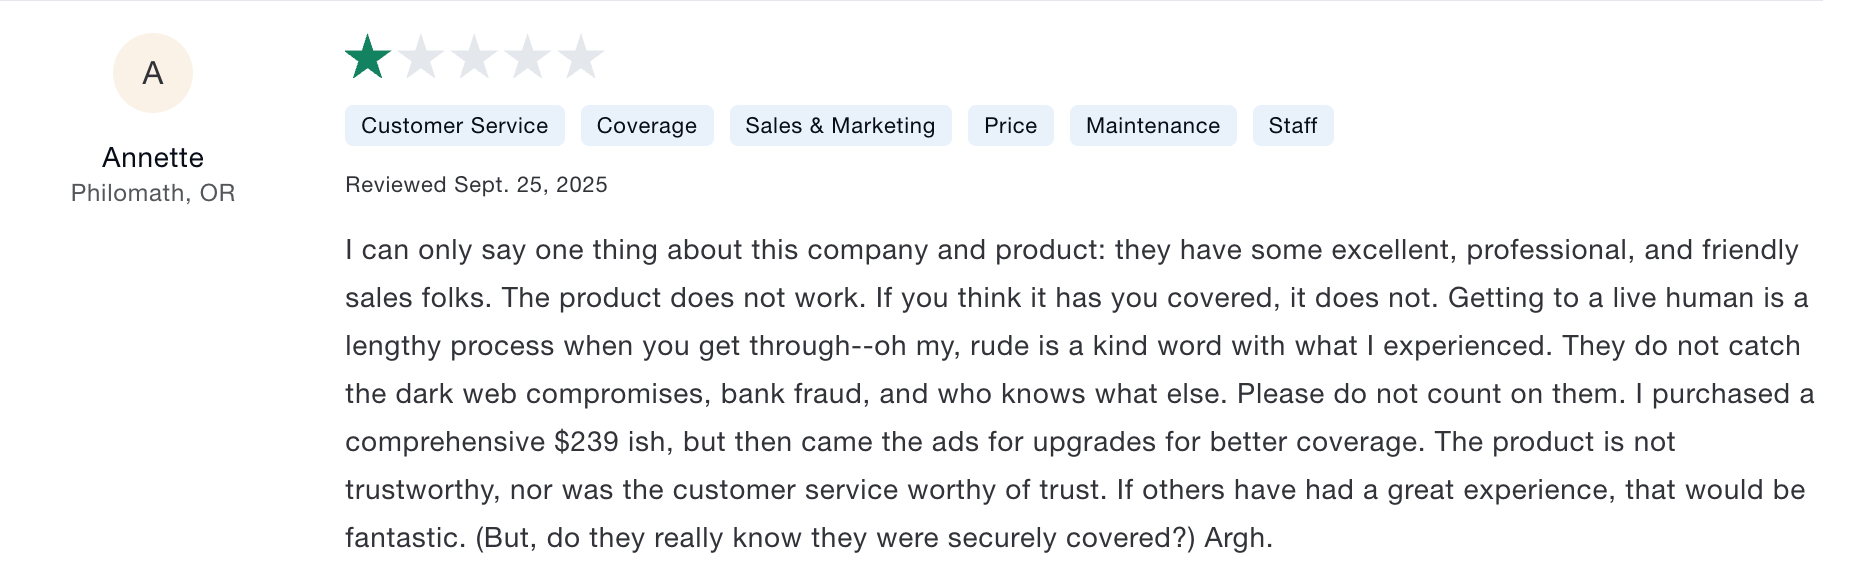Image resolution: width=1876 pixels, height=582 pixels.
Task: Click the third gray rating star
Action: point(474,57)
